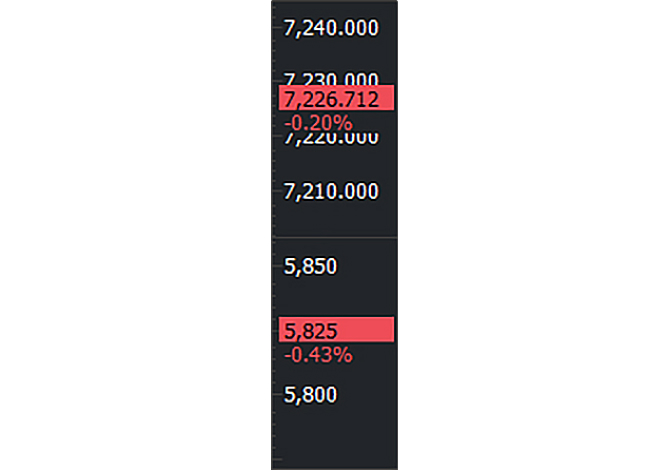Click the partially hidden 7,220.000 axis label
Viewport: 669px width, 470px height.
coord(331,141)
